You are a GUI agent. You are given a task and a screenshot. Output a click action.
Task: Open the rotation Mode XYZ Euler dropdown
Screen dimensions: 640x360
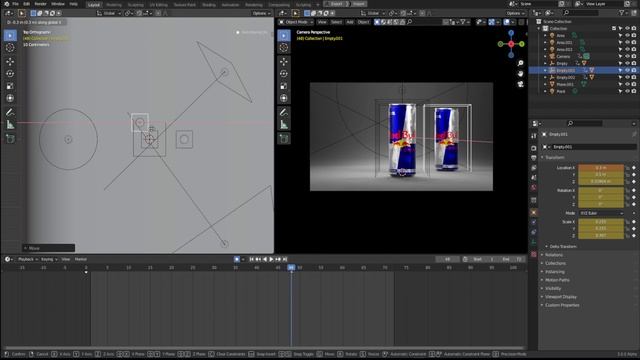tap(601, 213)
